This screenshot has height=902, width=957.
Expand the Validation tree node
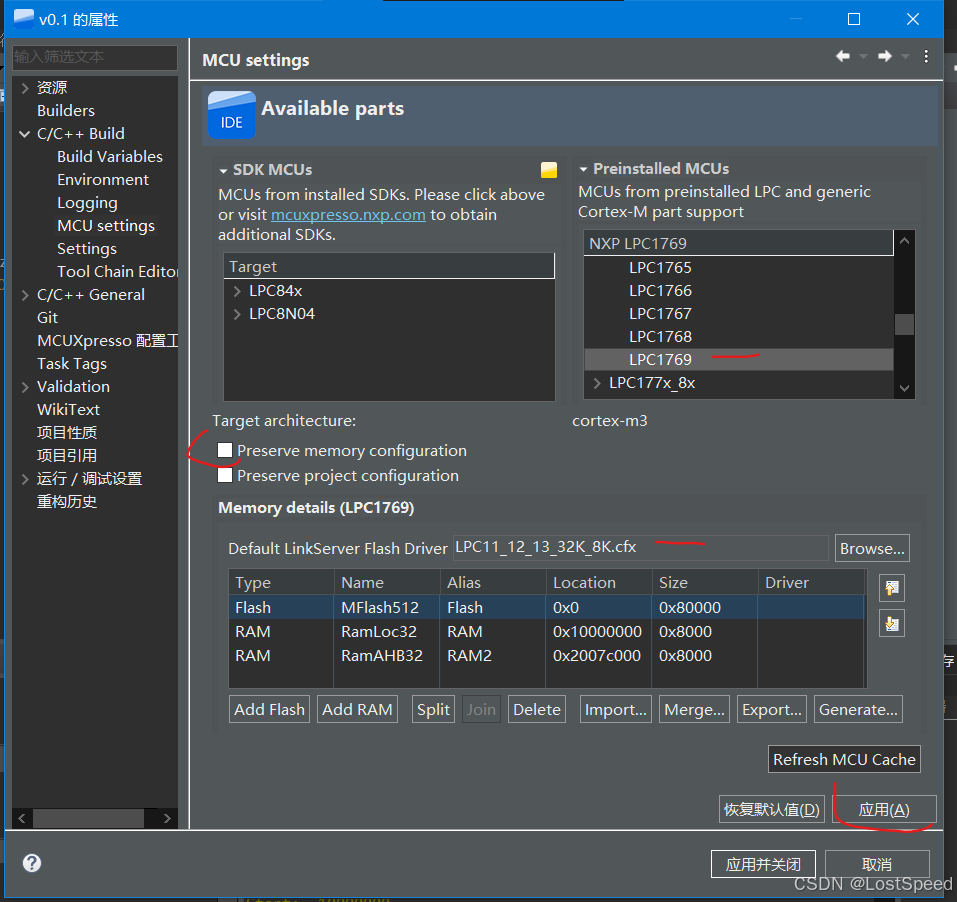click(25, 387)
